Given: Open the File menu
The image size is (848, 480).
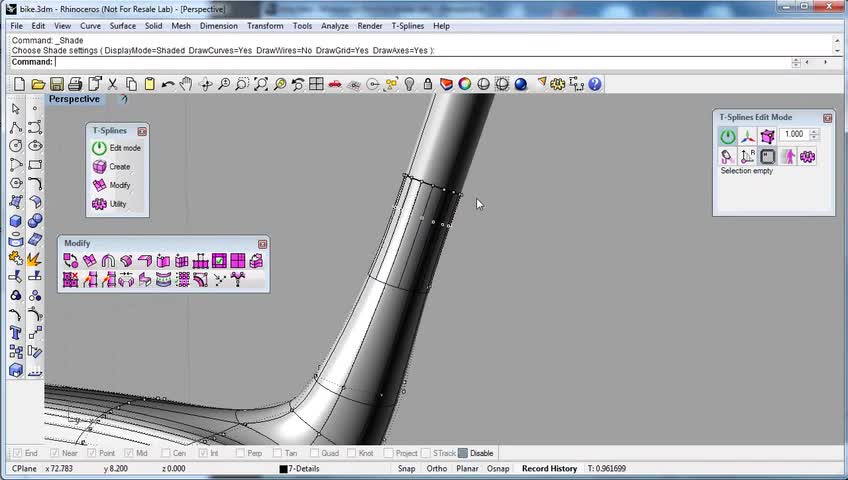Looking at the screenshot, I should point(16,26).
